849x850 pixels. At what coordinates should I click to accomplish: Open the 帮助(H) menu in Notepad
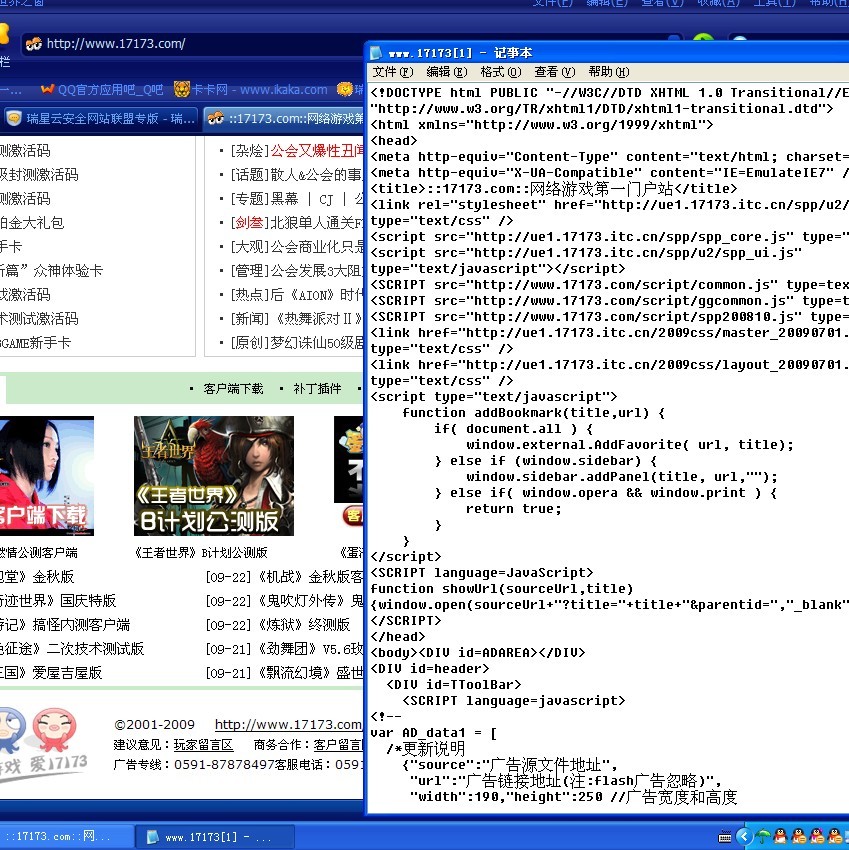coord(609,72)
